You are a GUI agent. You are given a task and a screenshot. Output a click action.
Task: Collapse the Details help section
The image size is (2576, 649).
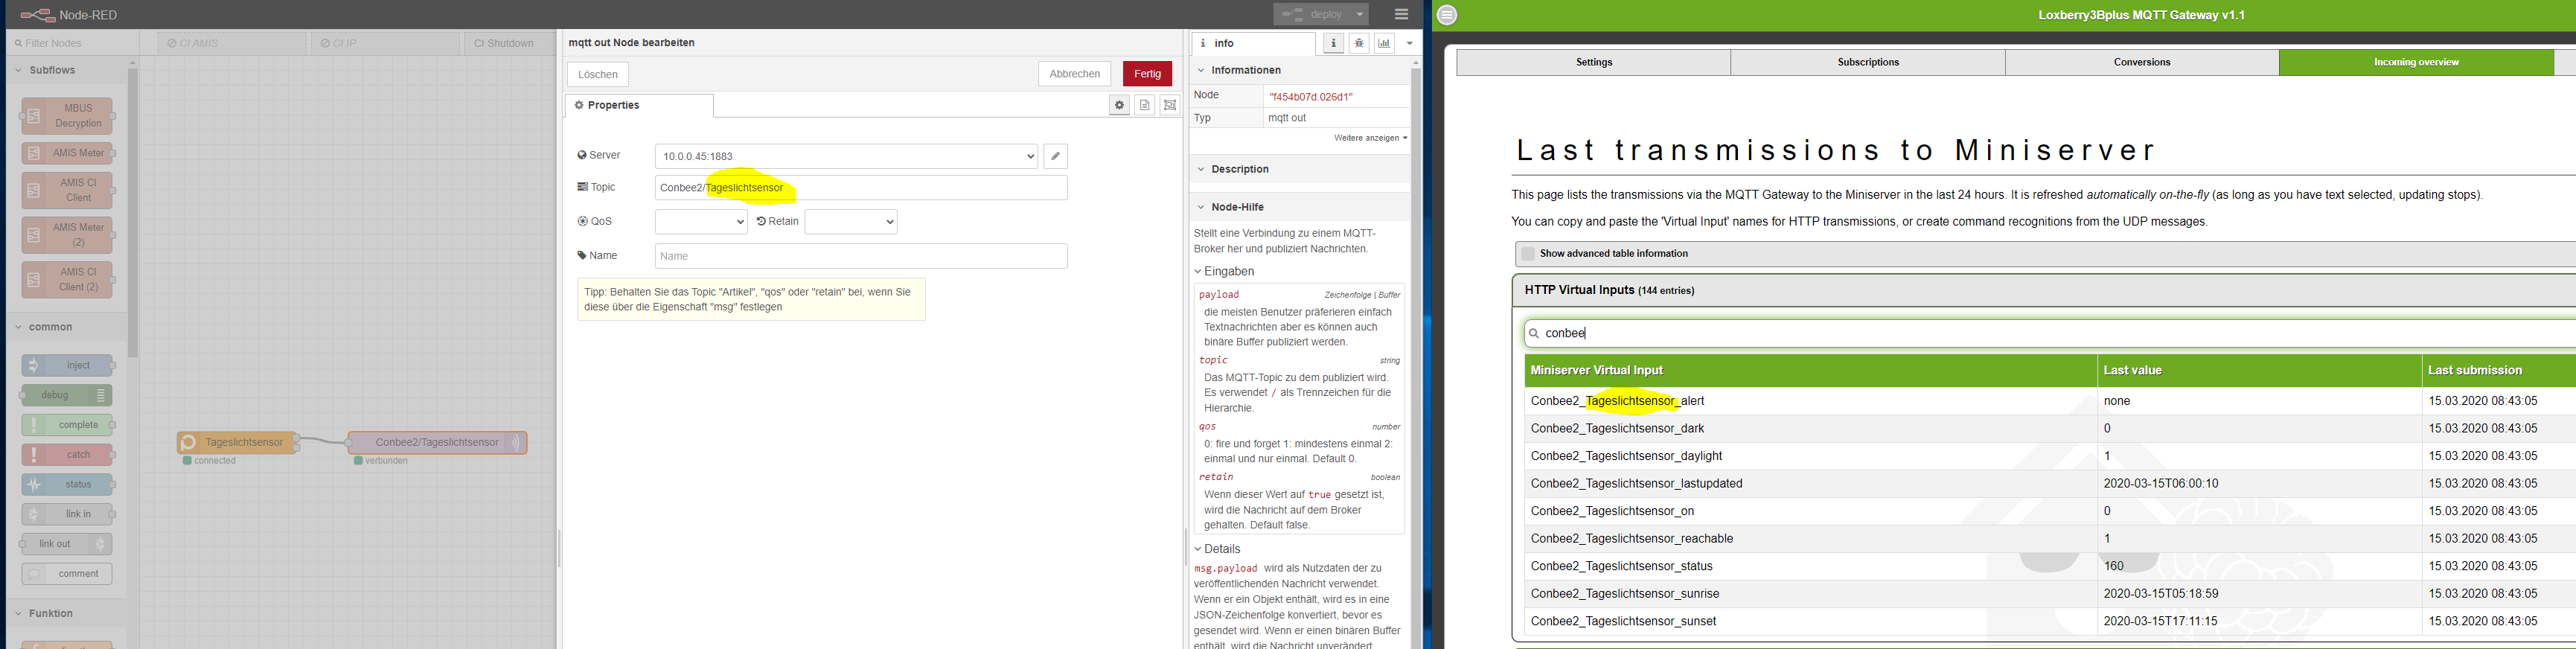click(x=1217, y=549)
